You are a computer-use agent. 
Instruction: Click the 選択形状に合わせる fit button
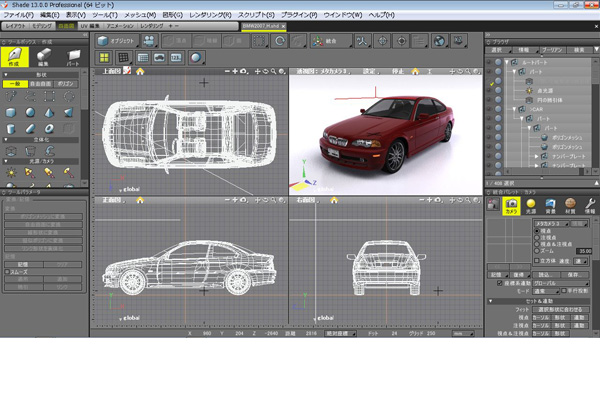tap(561, 309)
